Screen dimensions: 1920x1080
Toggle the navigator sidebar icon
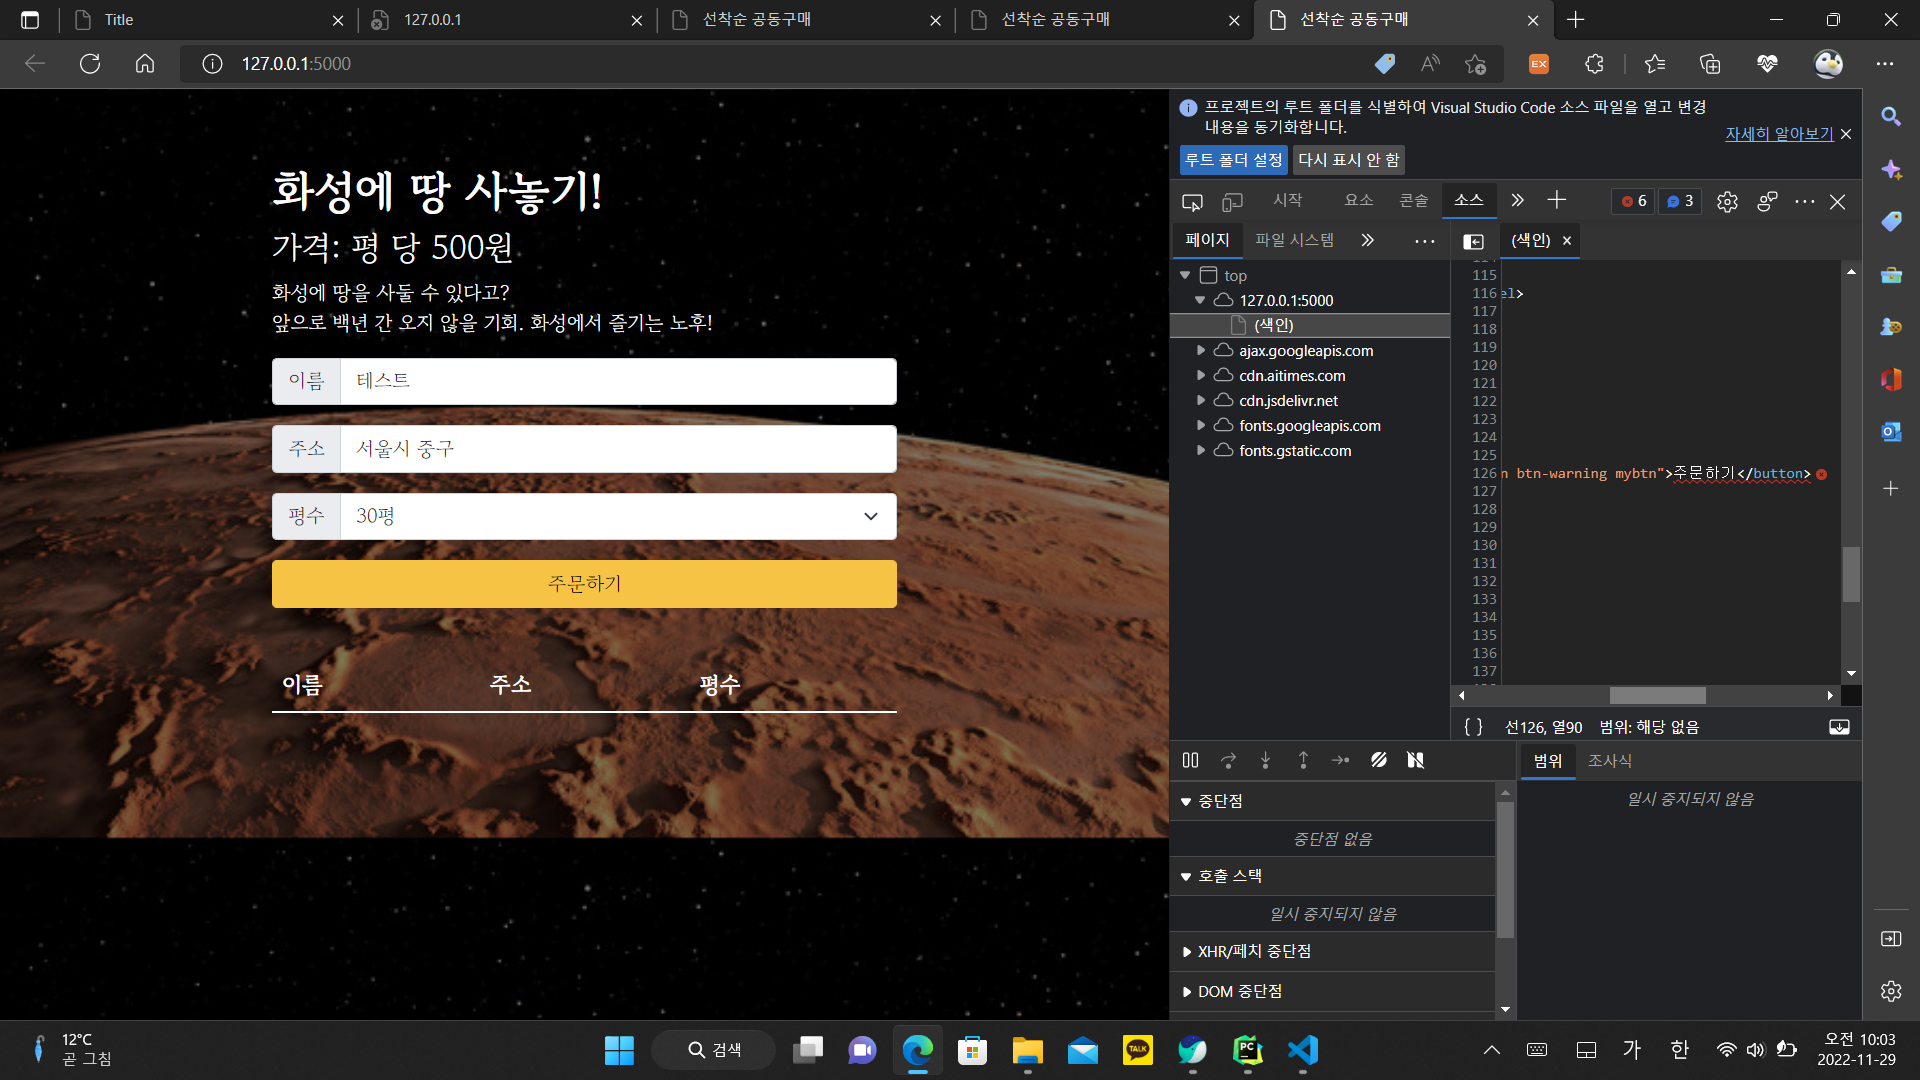pyautogui.click(x=1473, y=241)
